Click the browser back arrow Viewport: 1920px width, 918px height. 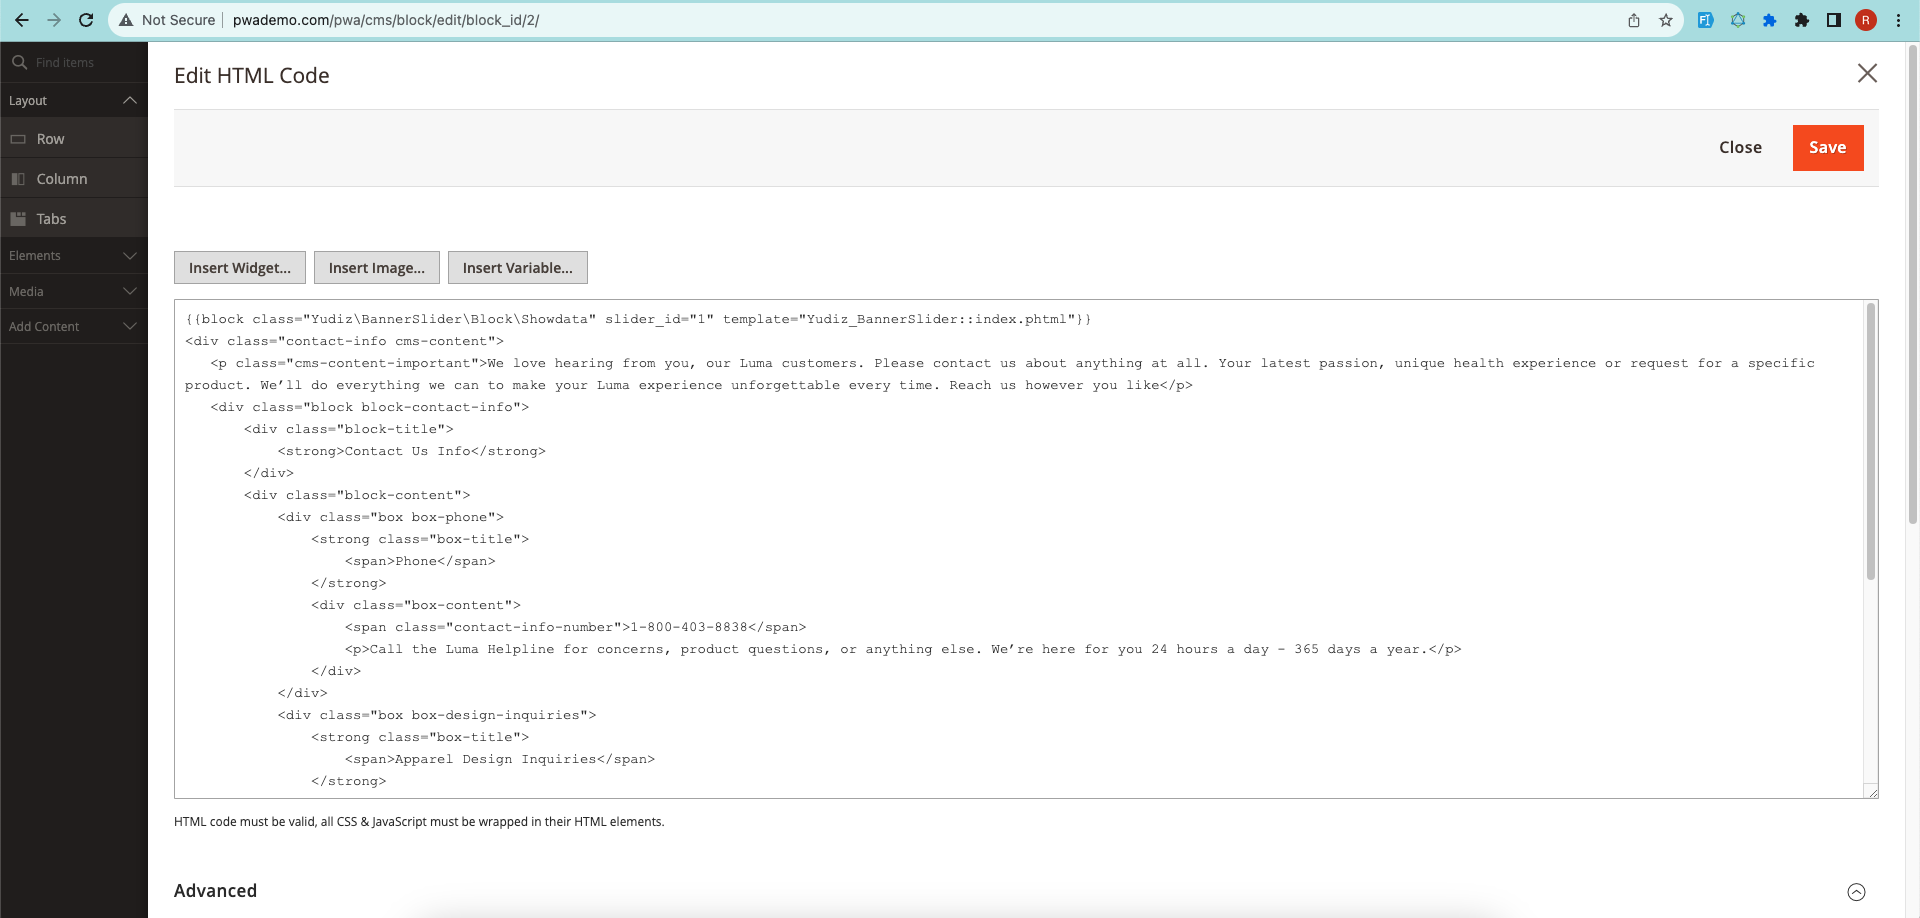pyautogui.click(x=22, y=20)
